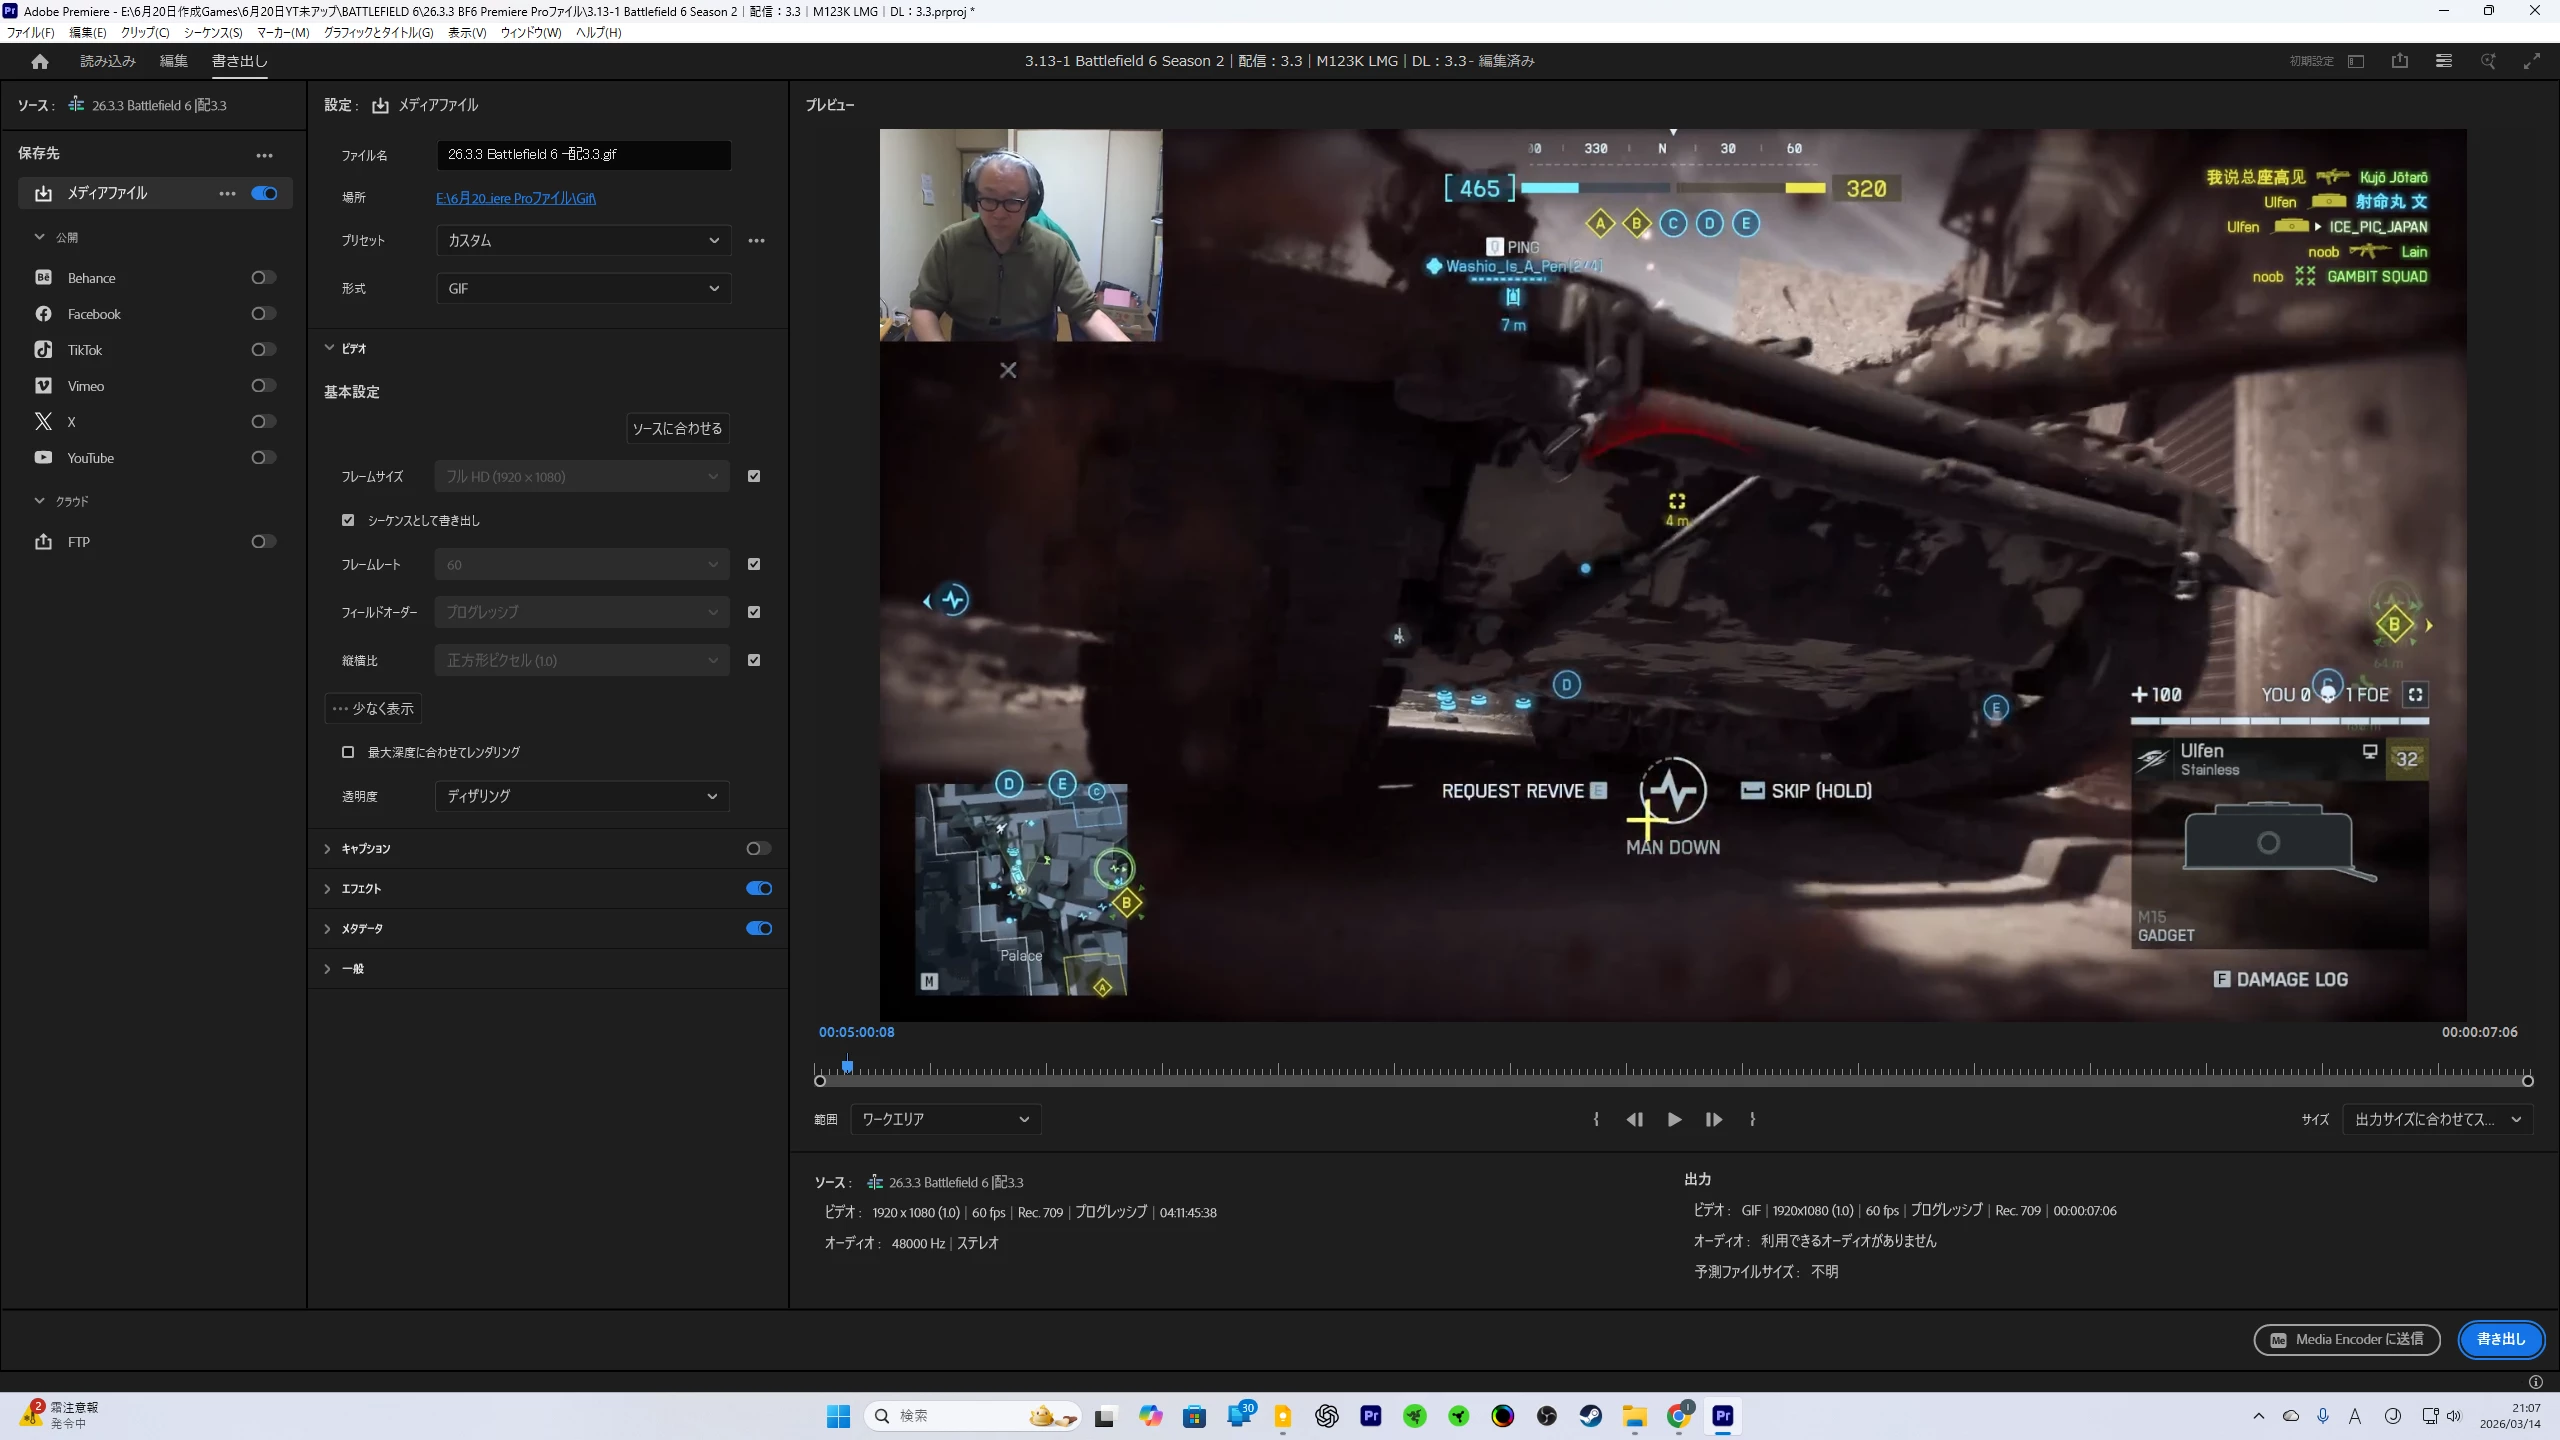Open the quick export share icon
The width and height of the screenshot is (2560, 1440).
coord(2399,61)
